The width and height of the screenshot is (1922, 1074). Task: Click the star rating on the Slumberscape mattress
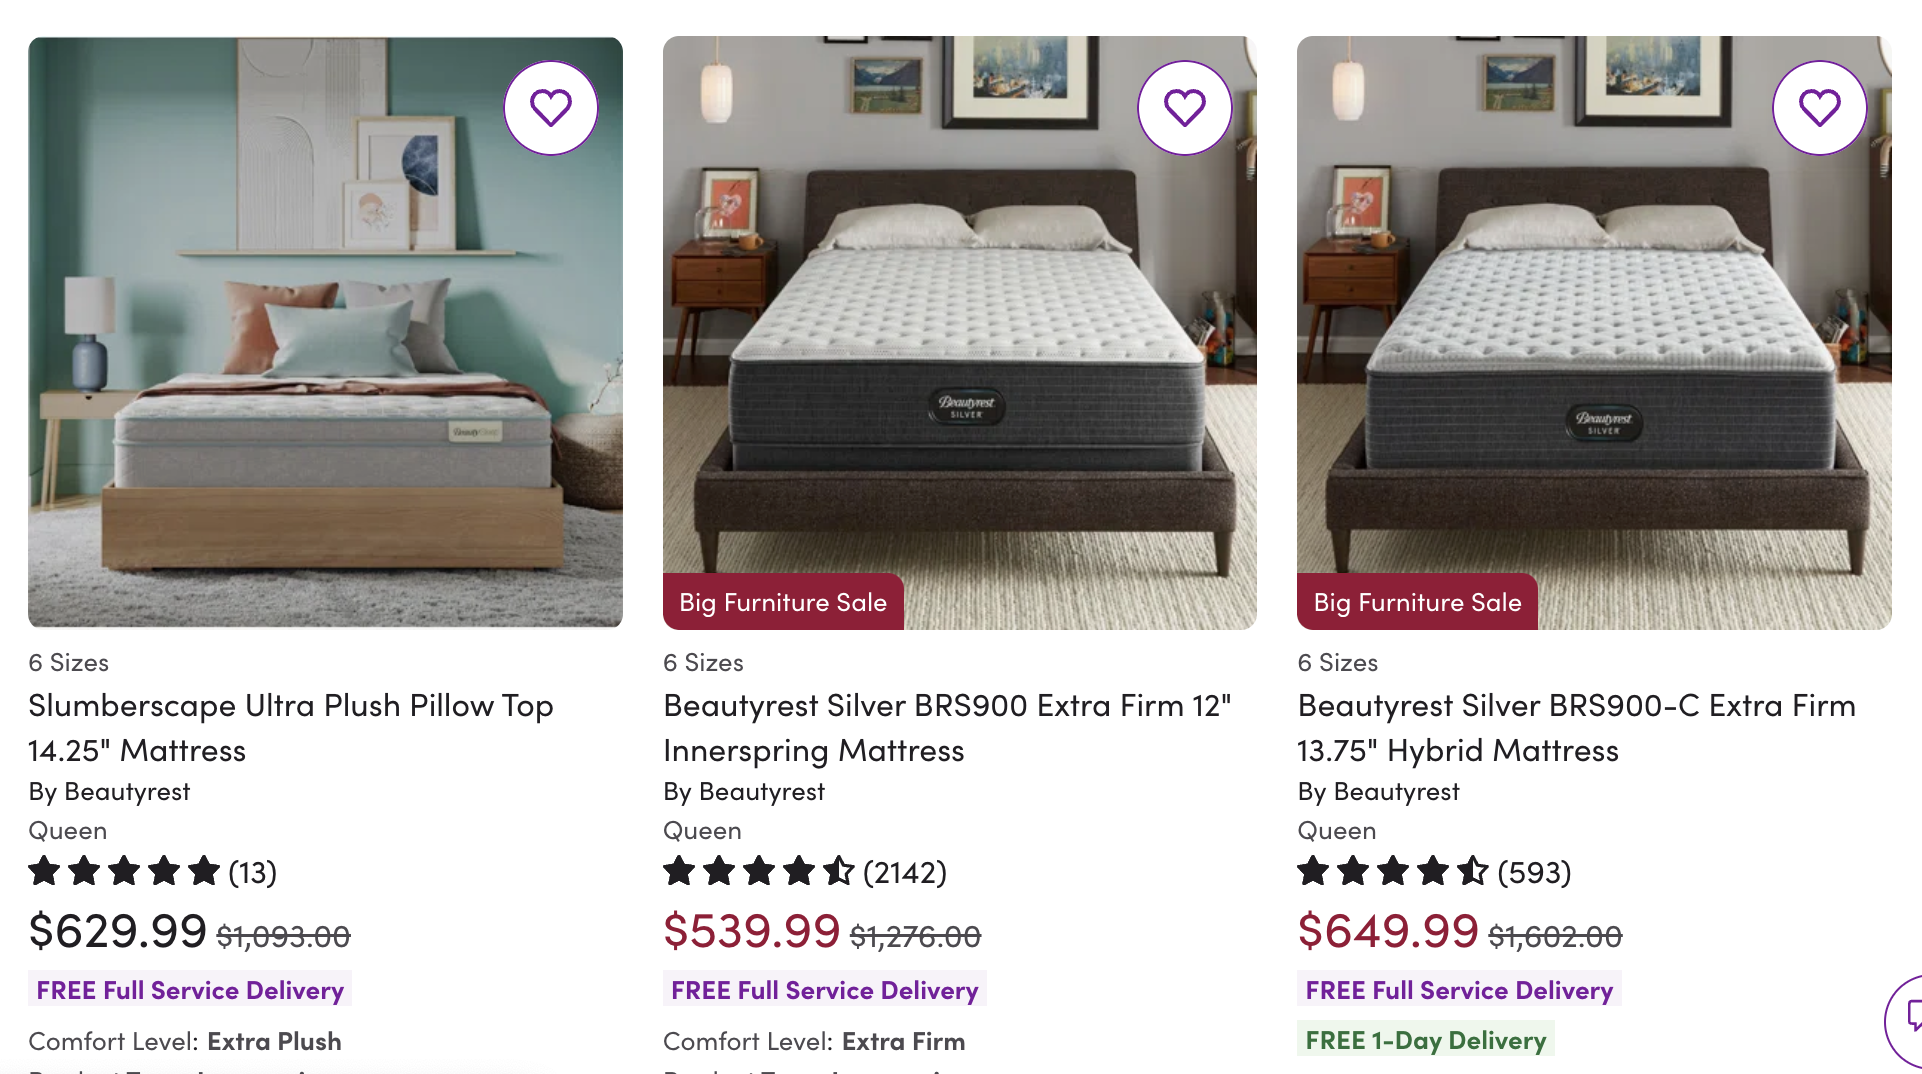(x=124, y=871)
